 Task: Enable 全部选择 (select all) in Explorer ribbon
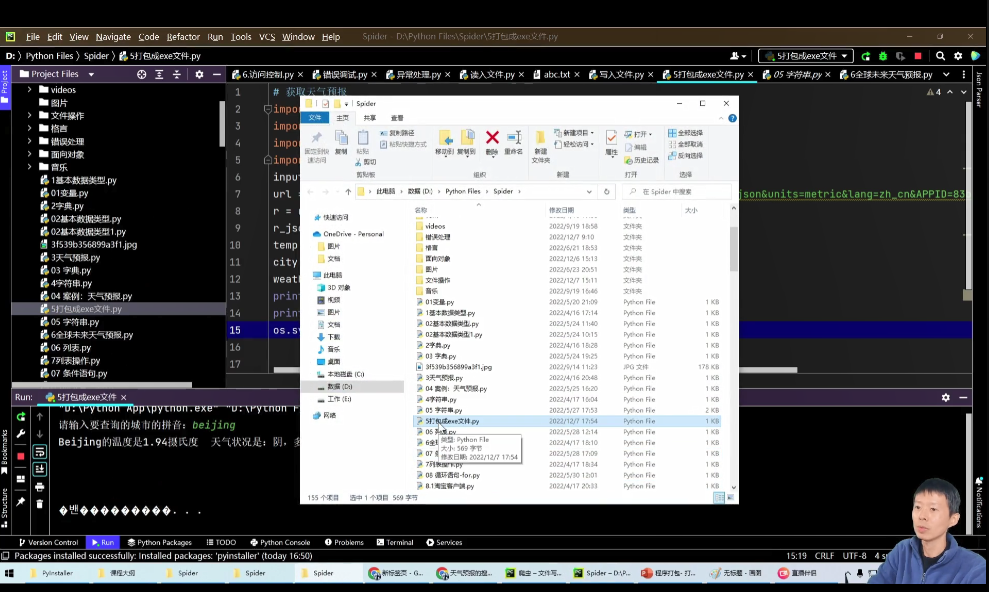685,132
